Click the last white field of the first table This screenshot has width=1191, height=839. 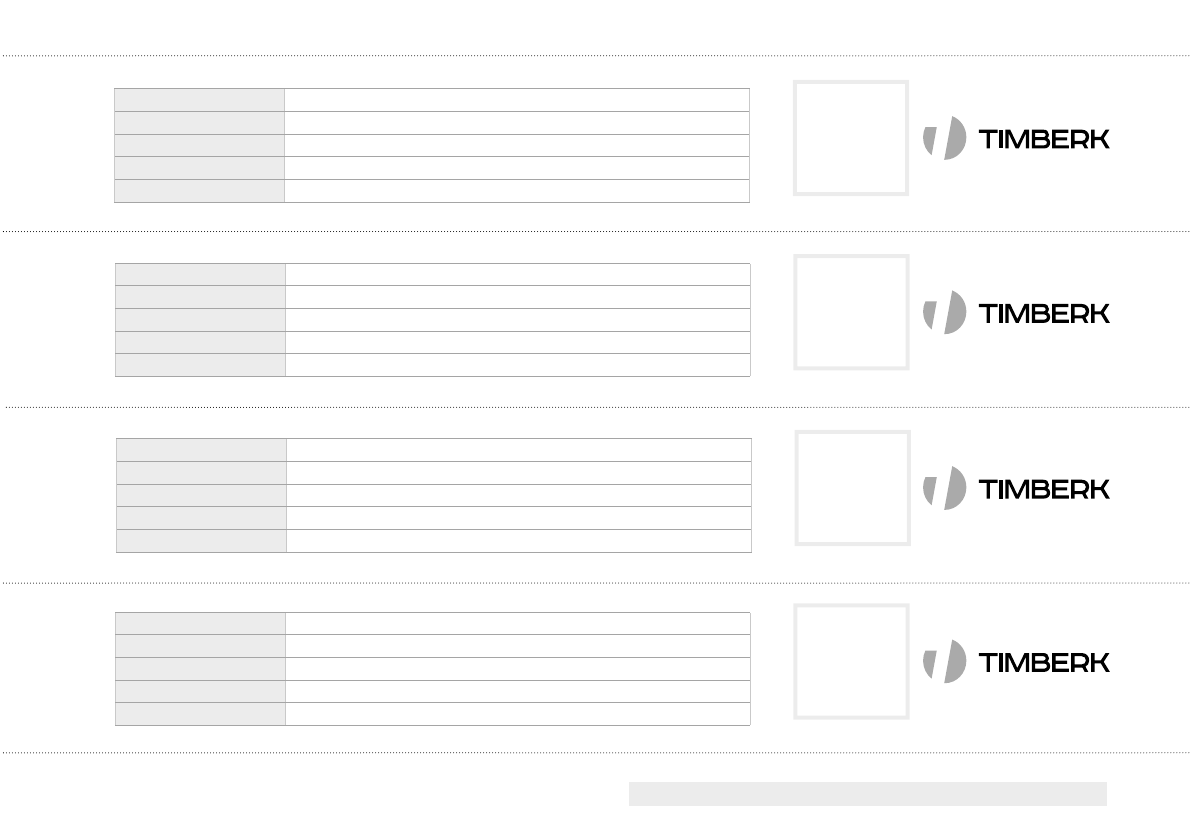pyautogui.click(x=516, y=191)
